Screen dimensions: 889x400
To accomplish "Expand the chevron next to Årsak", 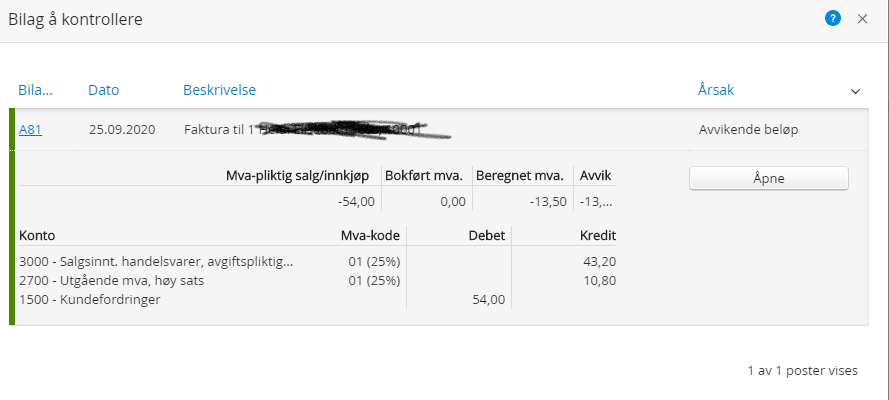I will click(856, 91).
